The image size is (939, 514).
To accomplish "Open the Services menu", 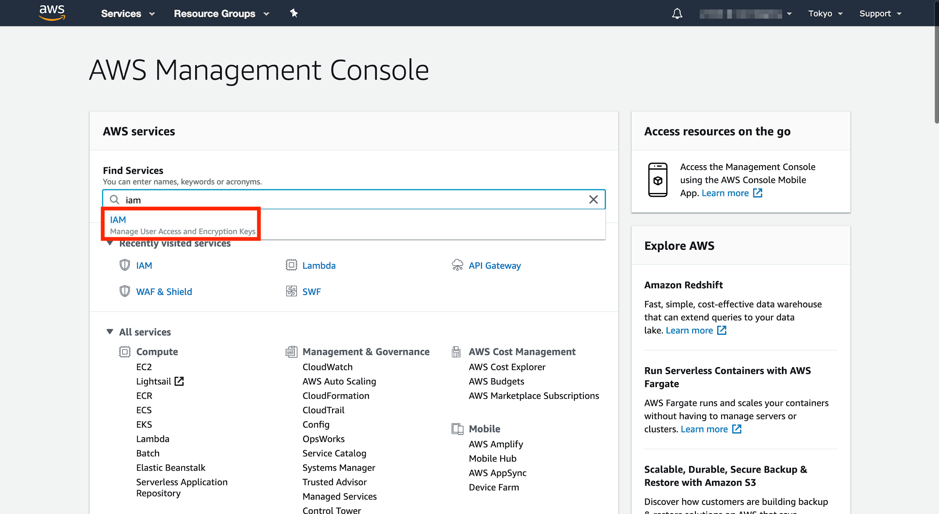I will click(127, 14).
